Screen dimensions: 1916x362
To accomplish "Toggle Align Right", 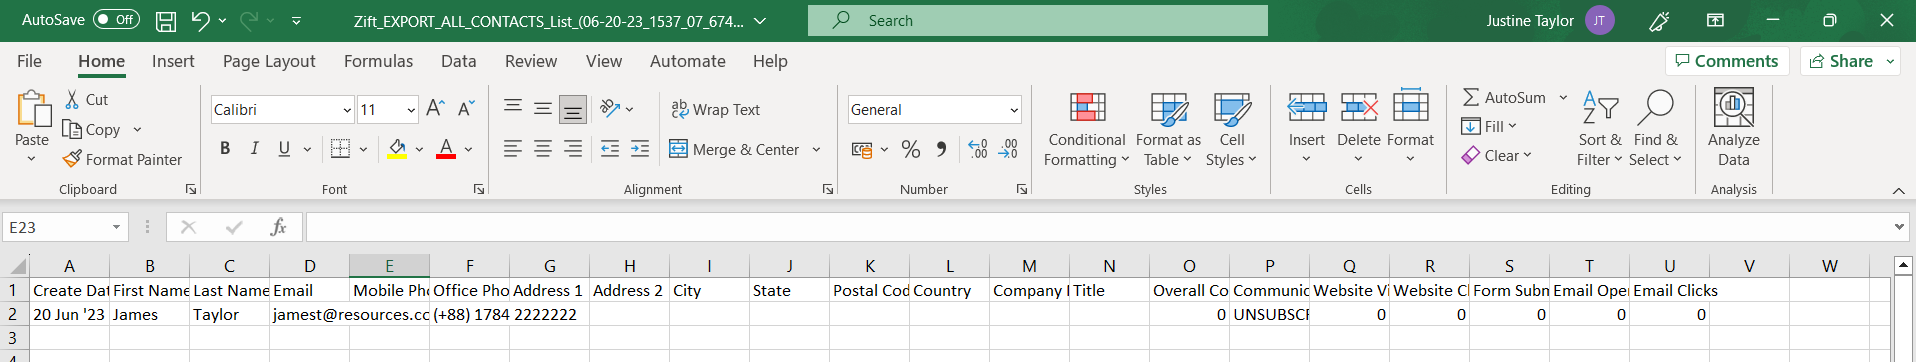I will point(573,149).
